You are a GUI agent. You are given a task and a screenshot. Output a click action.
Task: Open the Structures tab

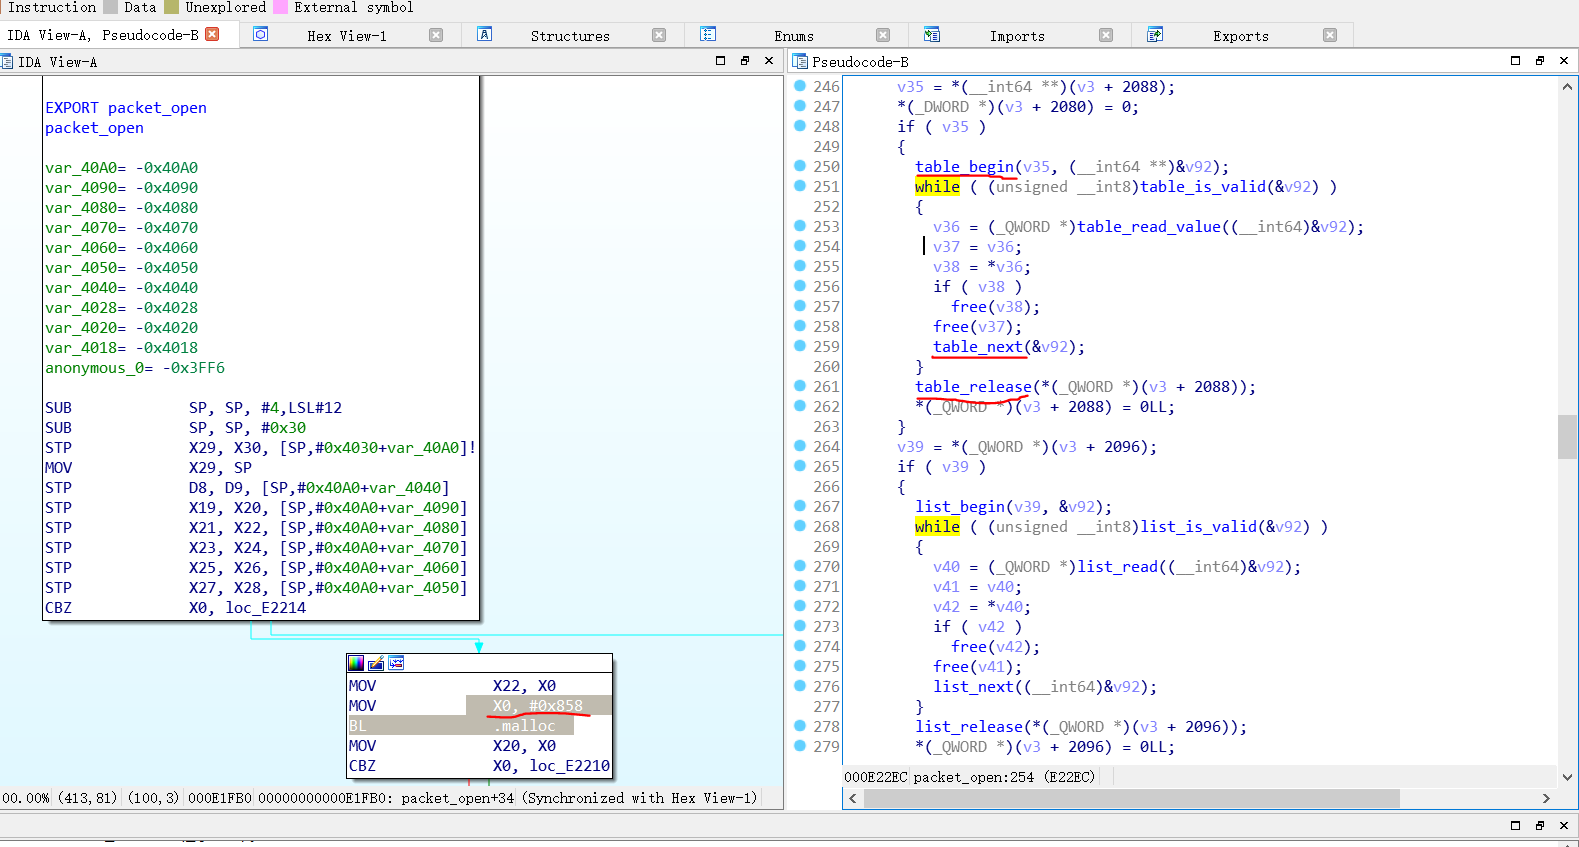569,36
